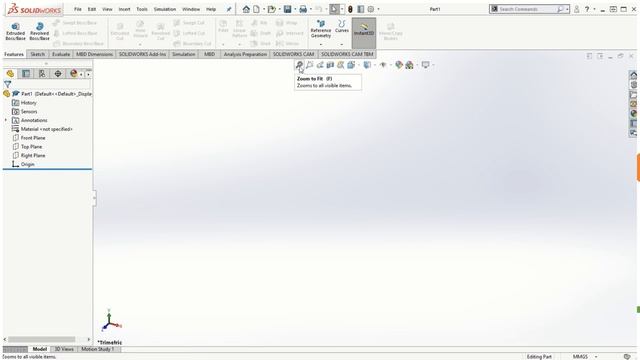Expand the Curves dropdown arrow

pos(342,44)
